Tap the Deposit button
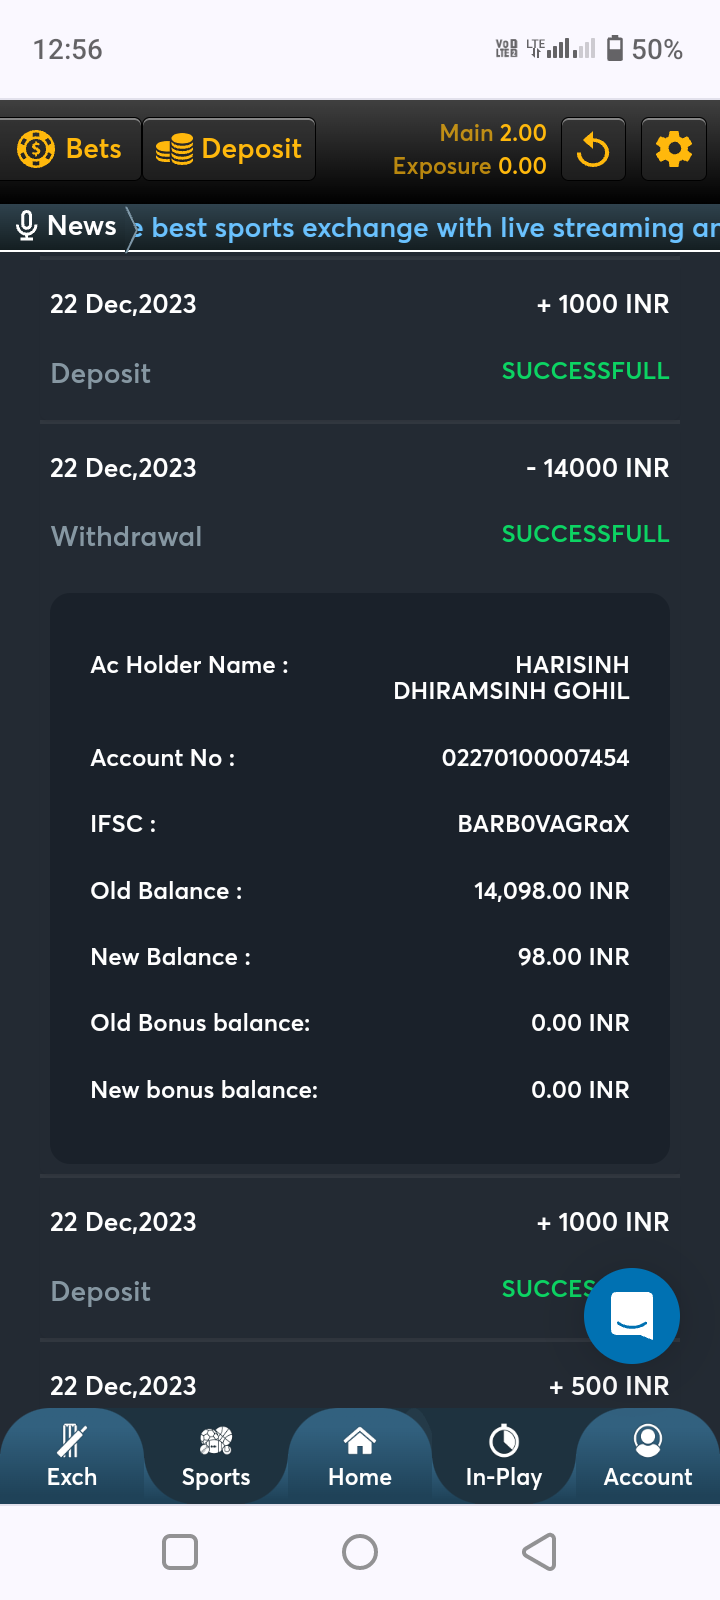This screenshot has width=720, height=1600. tap(229, 150)
